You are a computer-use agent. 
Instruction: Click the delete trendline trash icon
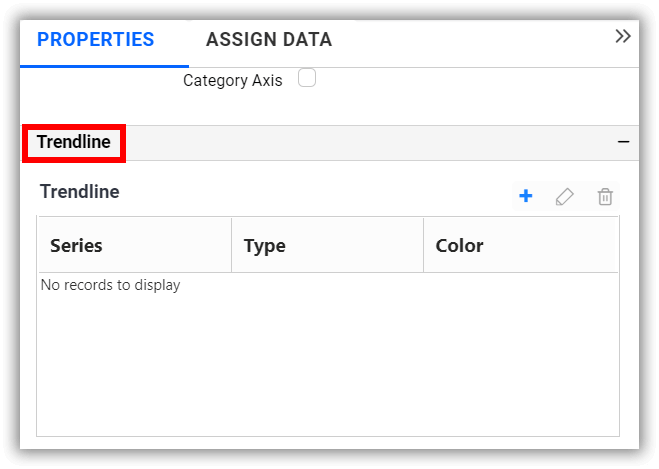click(605, 197)
